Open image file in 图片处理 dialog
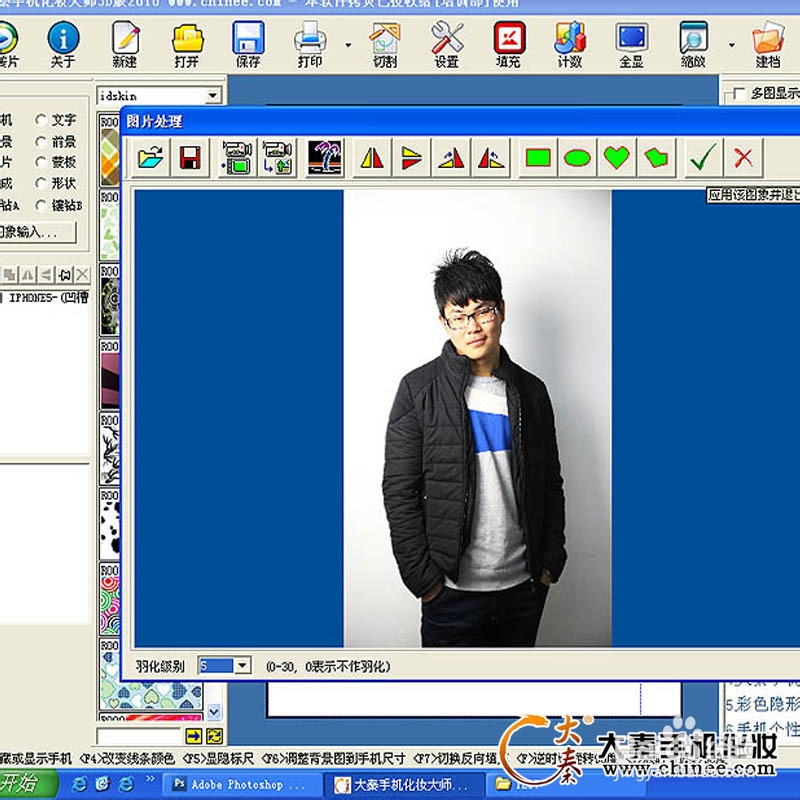This screenshot has width=800, height=800. point(151,157)
